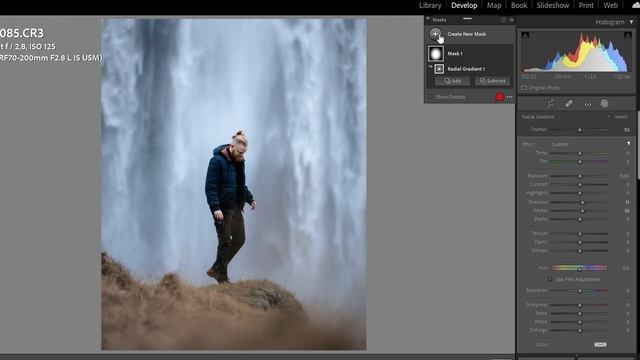Screen dimensions: 640x360
Task: Click the Feather value field
Action: [627, 130]
